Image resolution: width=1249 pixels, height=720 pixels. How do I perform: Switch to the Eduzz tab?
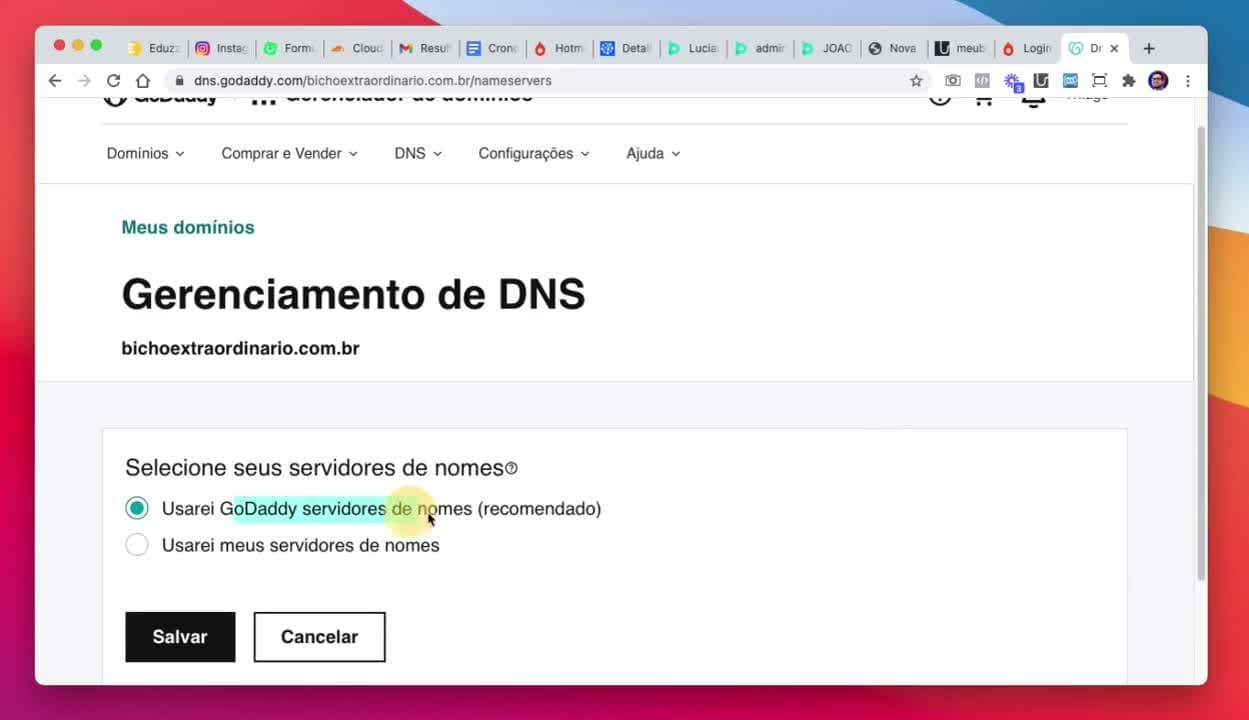155,48
